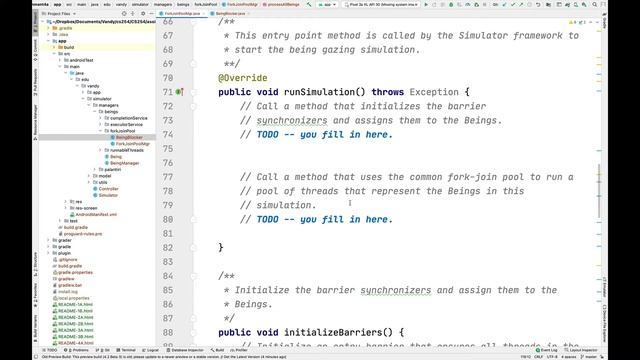
Task: Open the Structure side tab
Action: tap(36, 264)
